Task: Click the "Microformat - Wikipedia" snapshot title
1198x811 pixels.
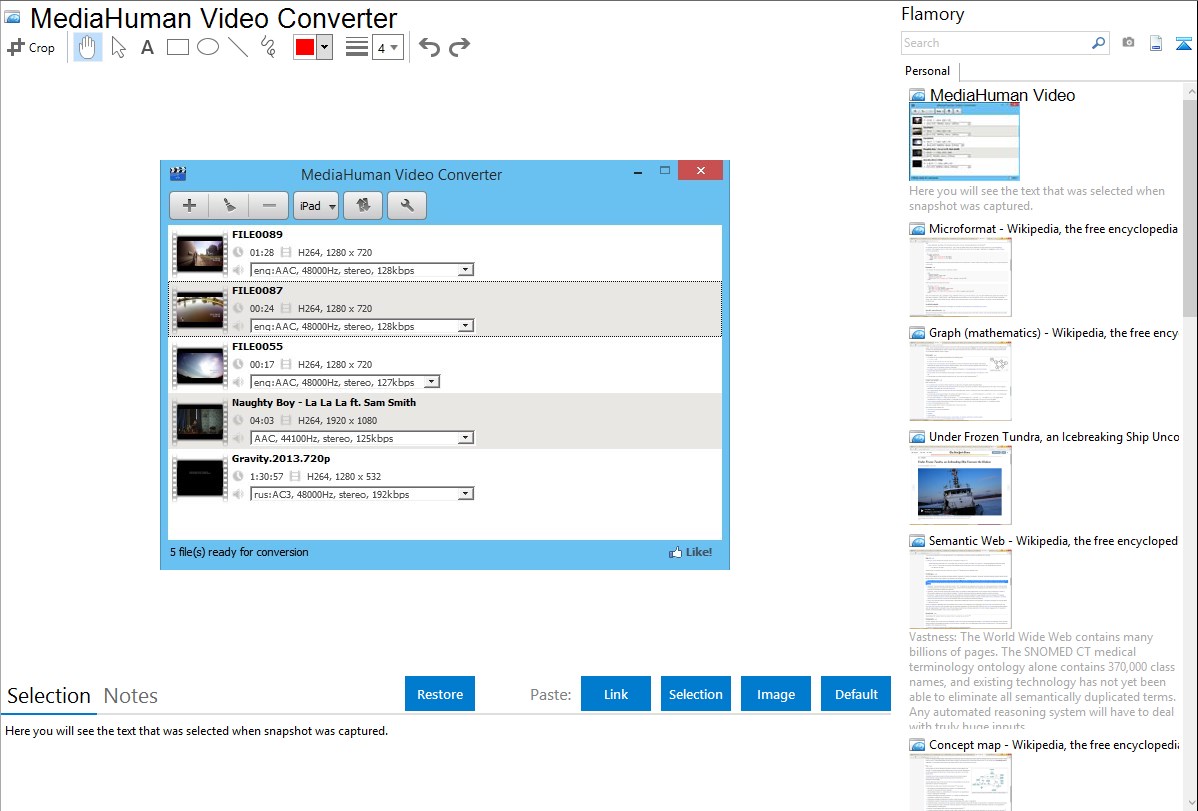Action: 1053,229
